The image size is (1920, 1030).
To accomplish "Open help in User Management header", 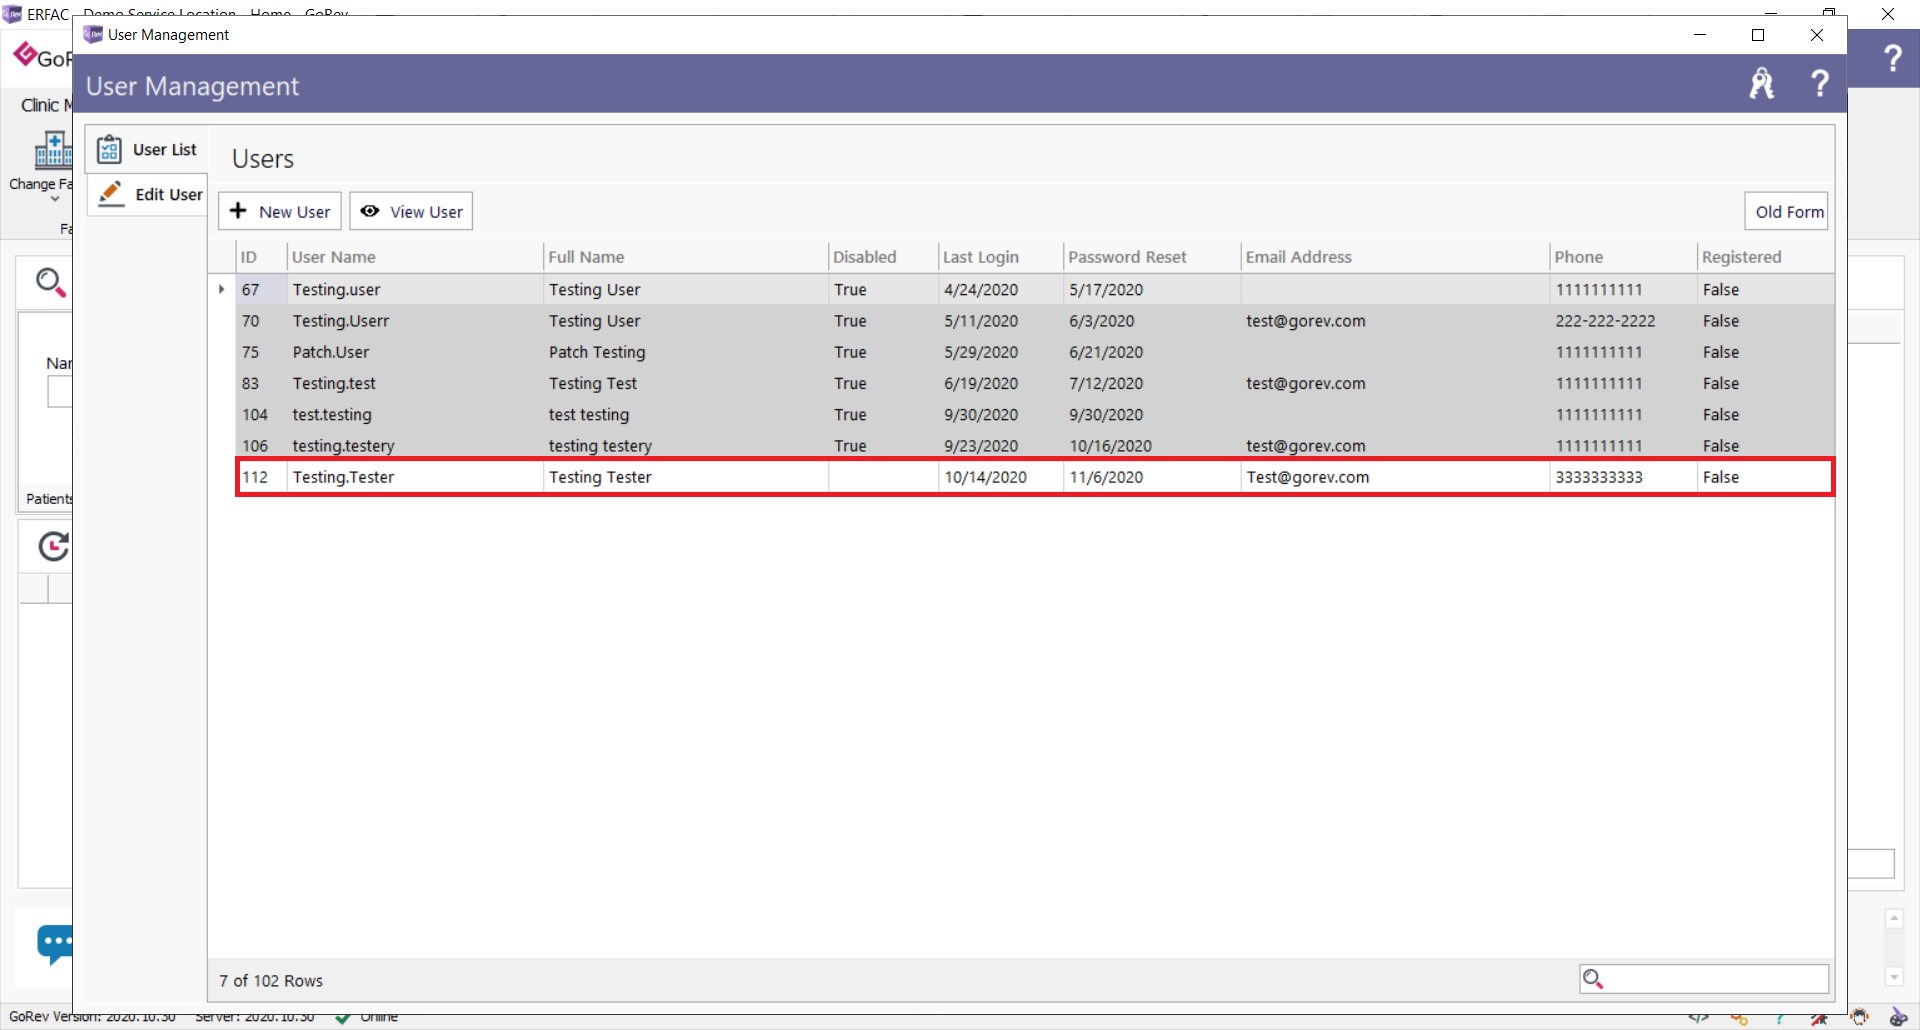I will point(1820,83).
